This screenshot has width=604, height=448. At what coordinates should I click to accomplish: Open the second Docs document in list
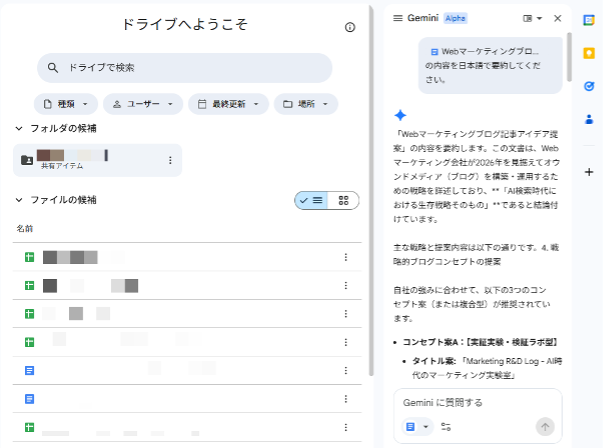click(187, 399)
